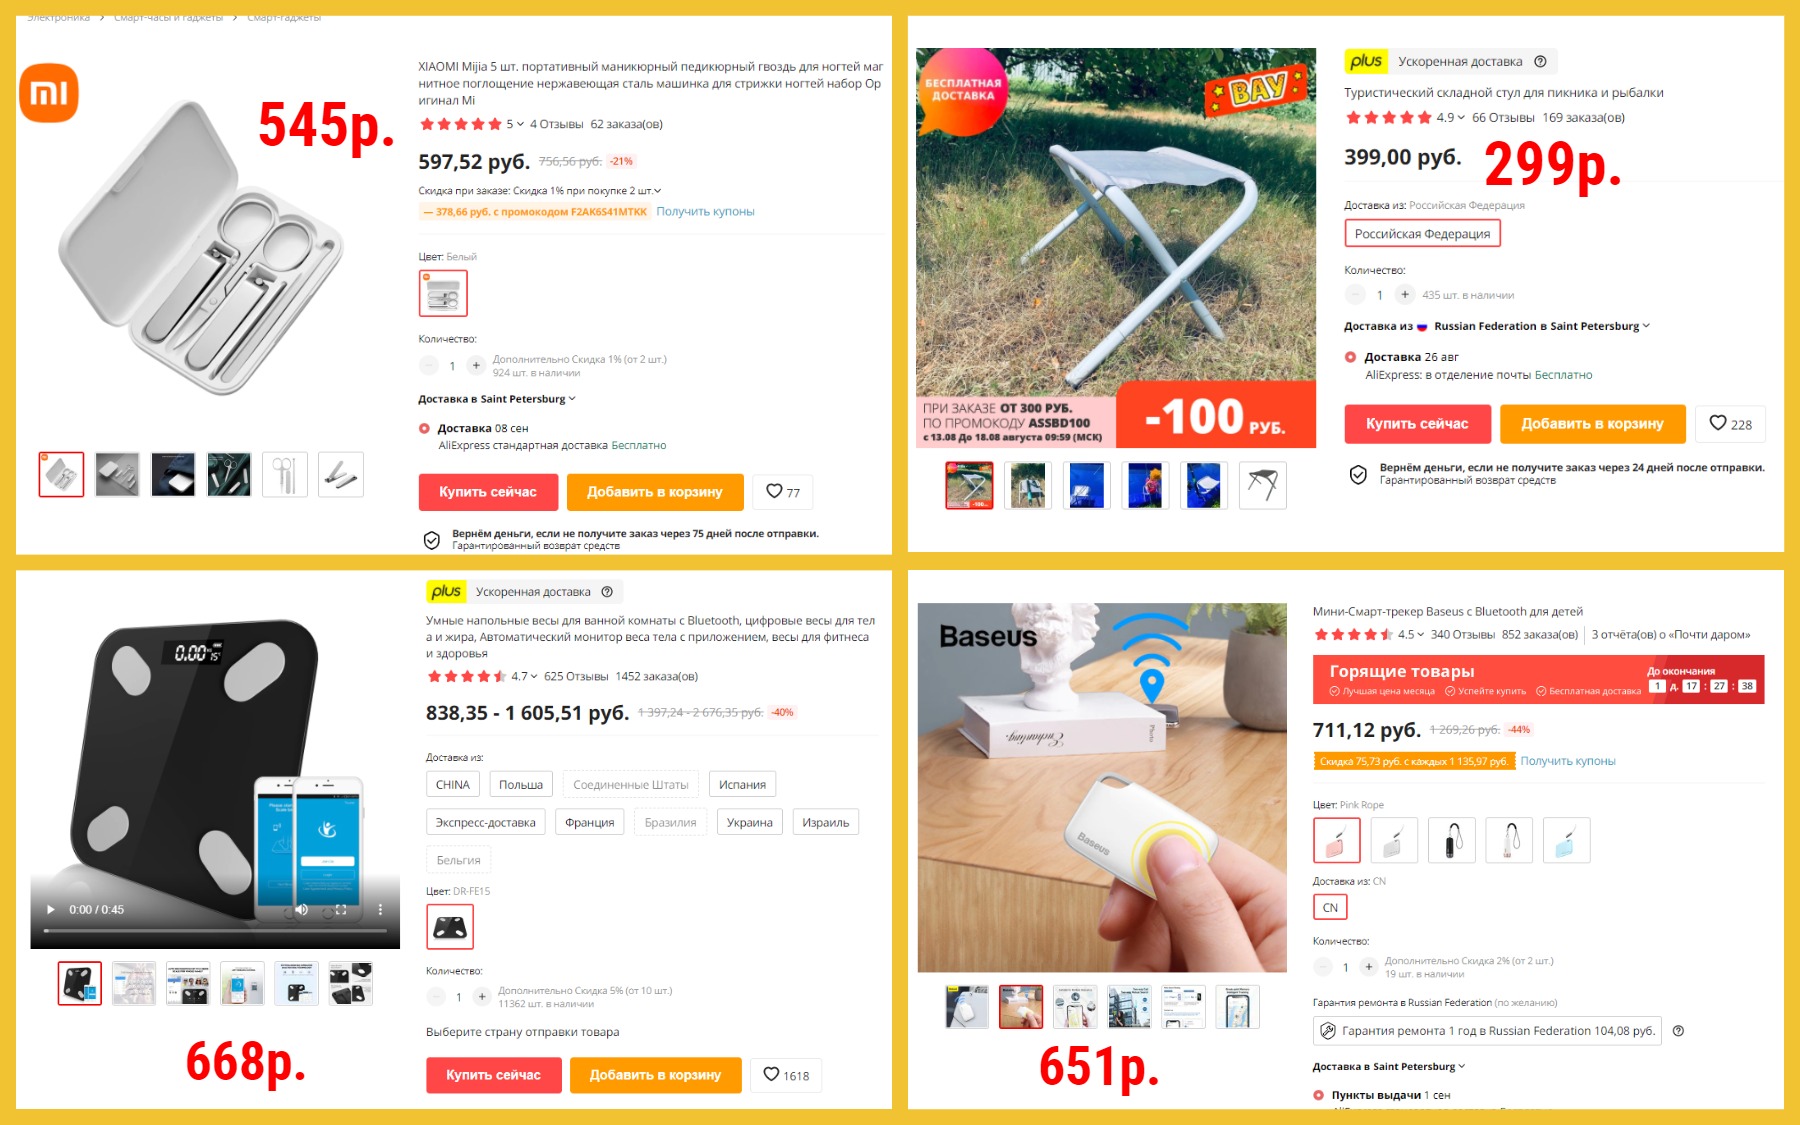Image resolution: width=1800 pixels, height=1125 pixels.
Task: Expand Доставка в Saint Petersburg dropdown for manicure set
Action: [x=497, y=399]
